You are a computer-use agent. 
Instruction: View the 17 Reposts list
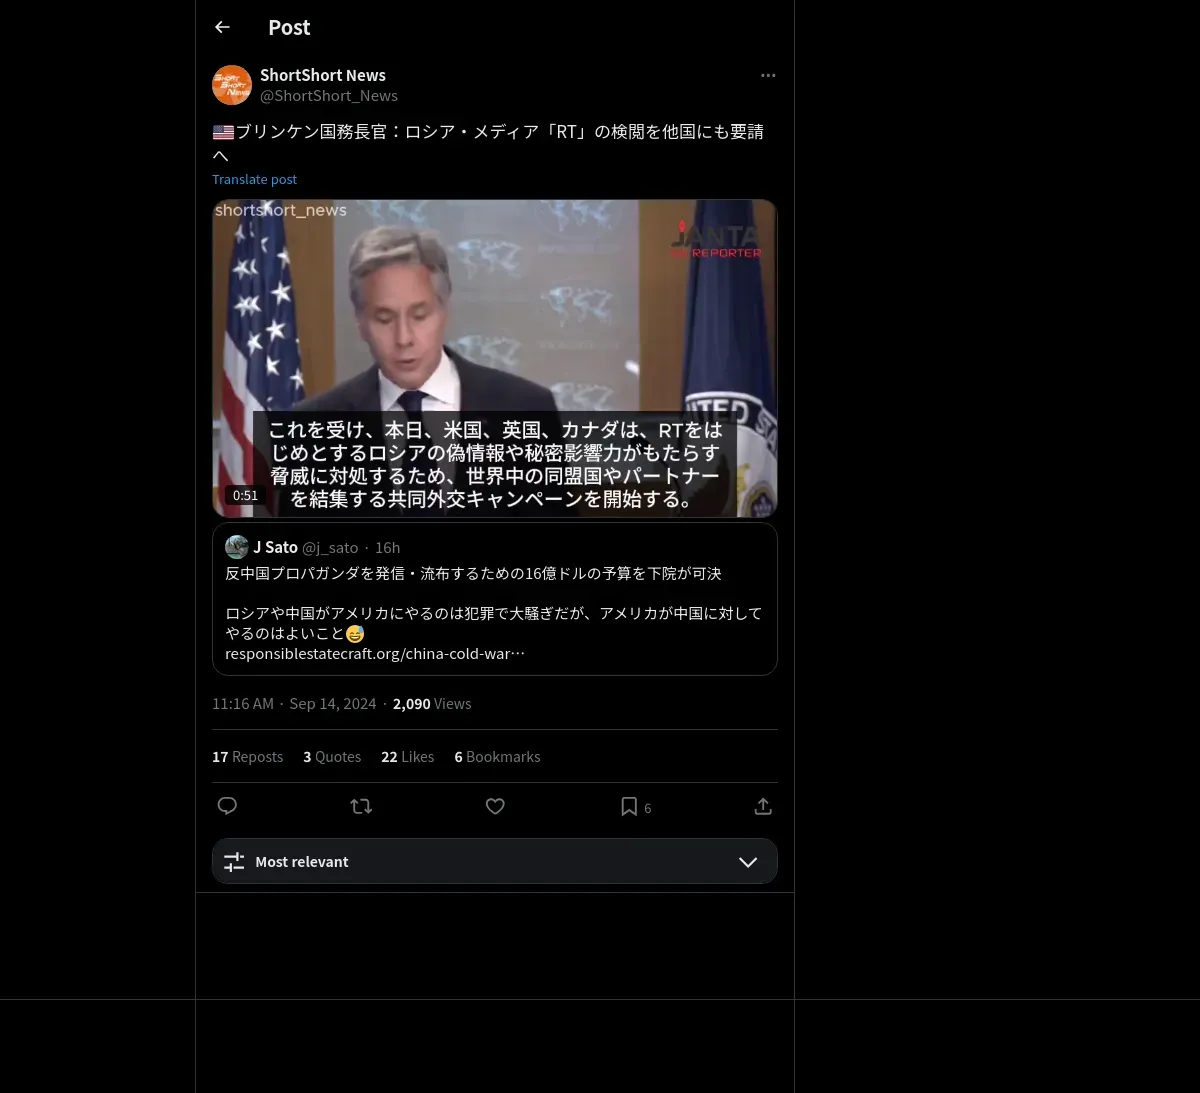(x=247, y=757)
